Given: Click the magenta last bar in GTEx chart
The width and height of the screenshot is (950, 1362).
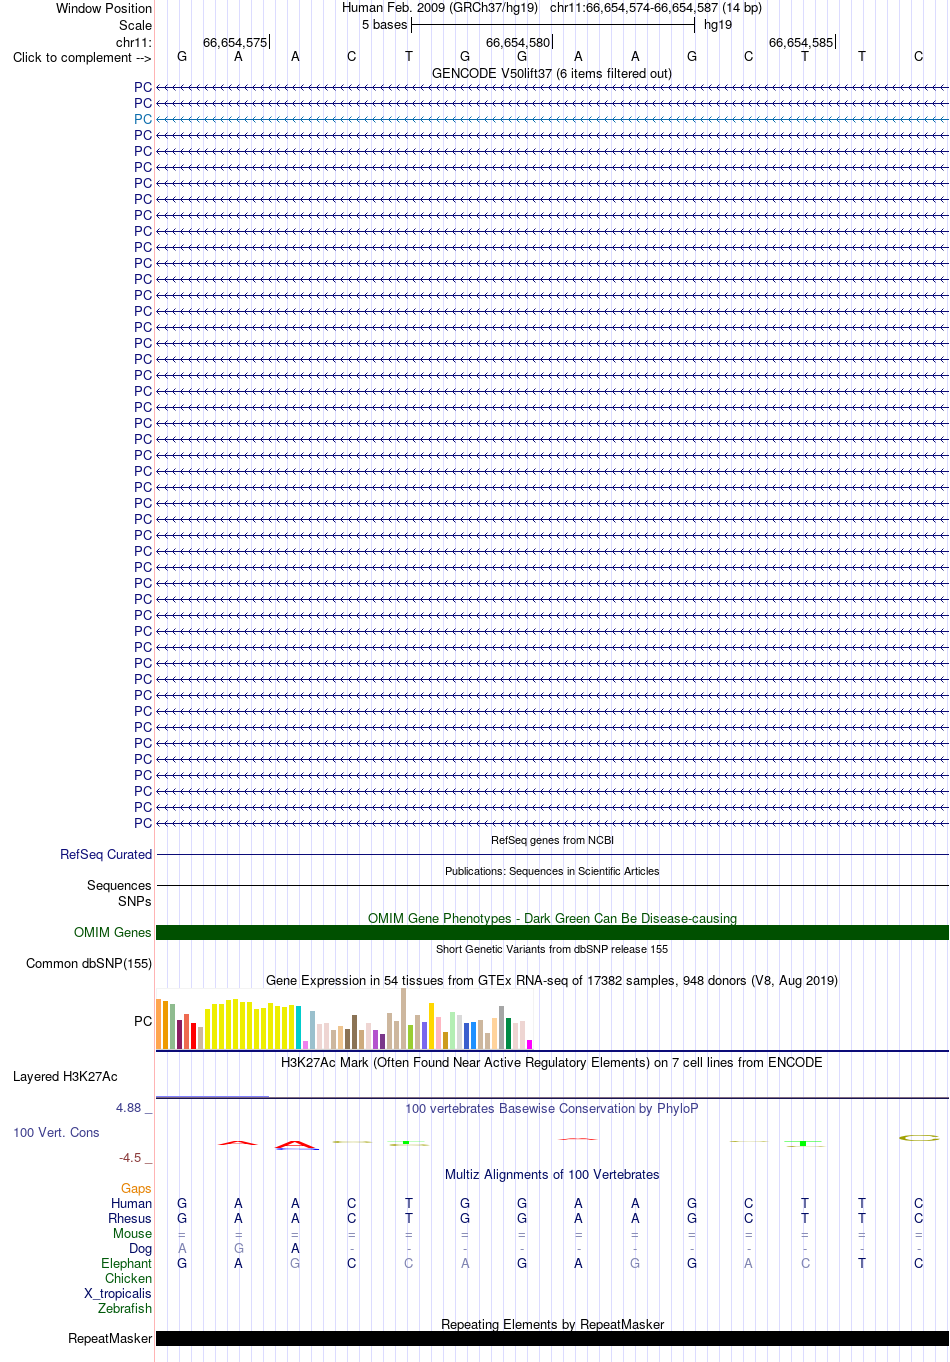Looking at the screenshot, I should (x=529, y=1044).
